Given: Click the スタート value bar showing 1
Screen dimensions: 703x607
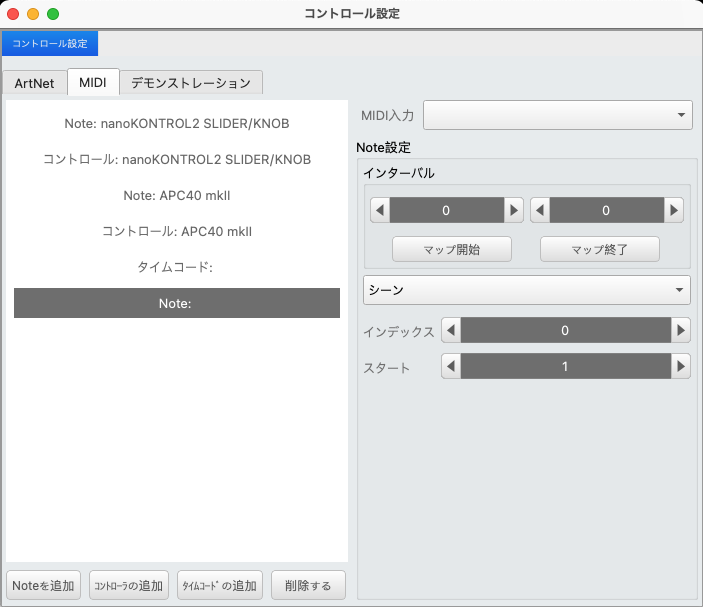Looking at the screenshot, I should pos(566,366).
